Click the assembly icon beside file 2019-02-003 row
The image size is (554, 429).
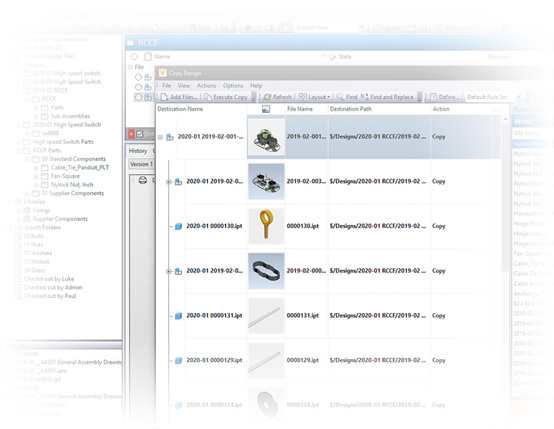coord(178,182)
